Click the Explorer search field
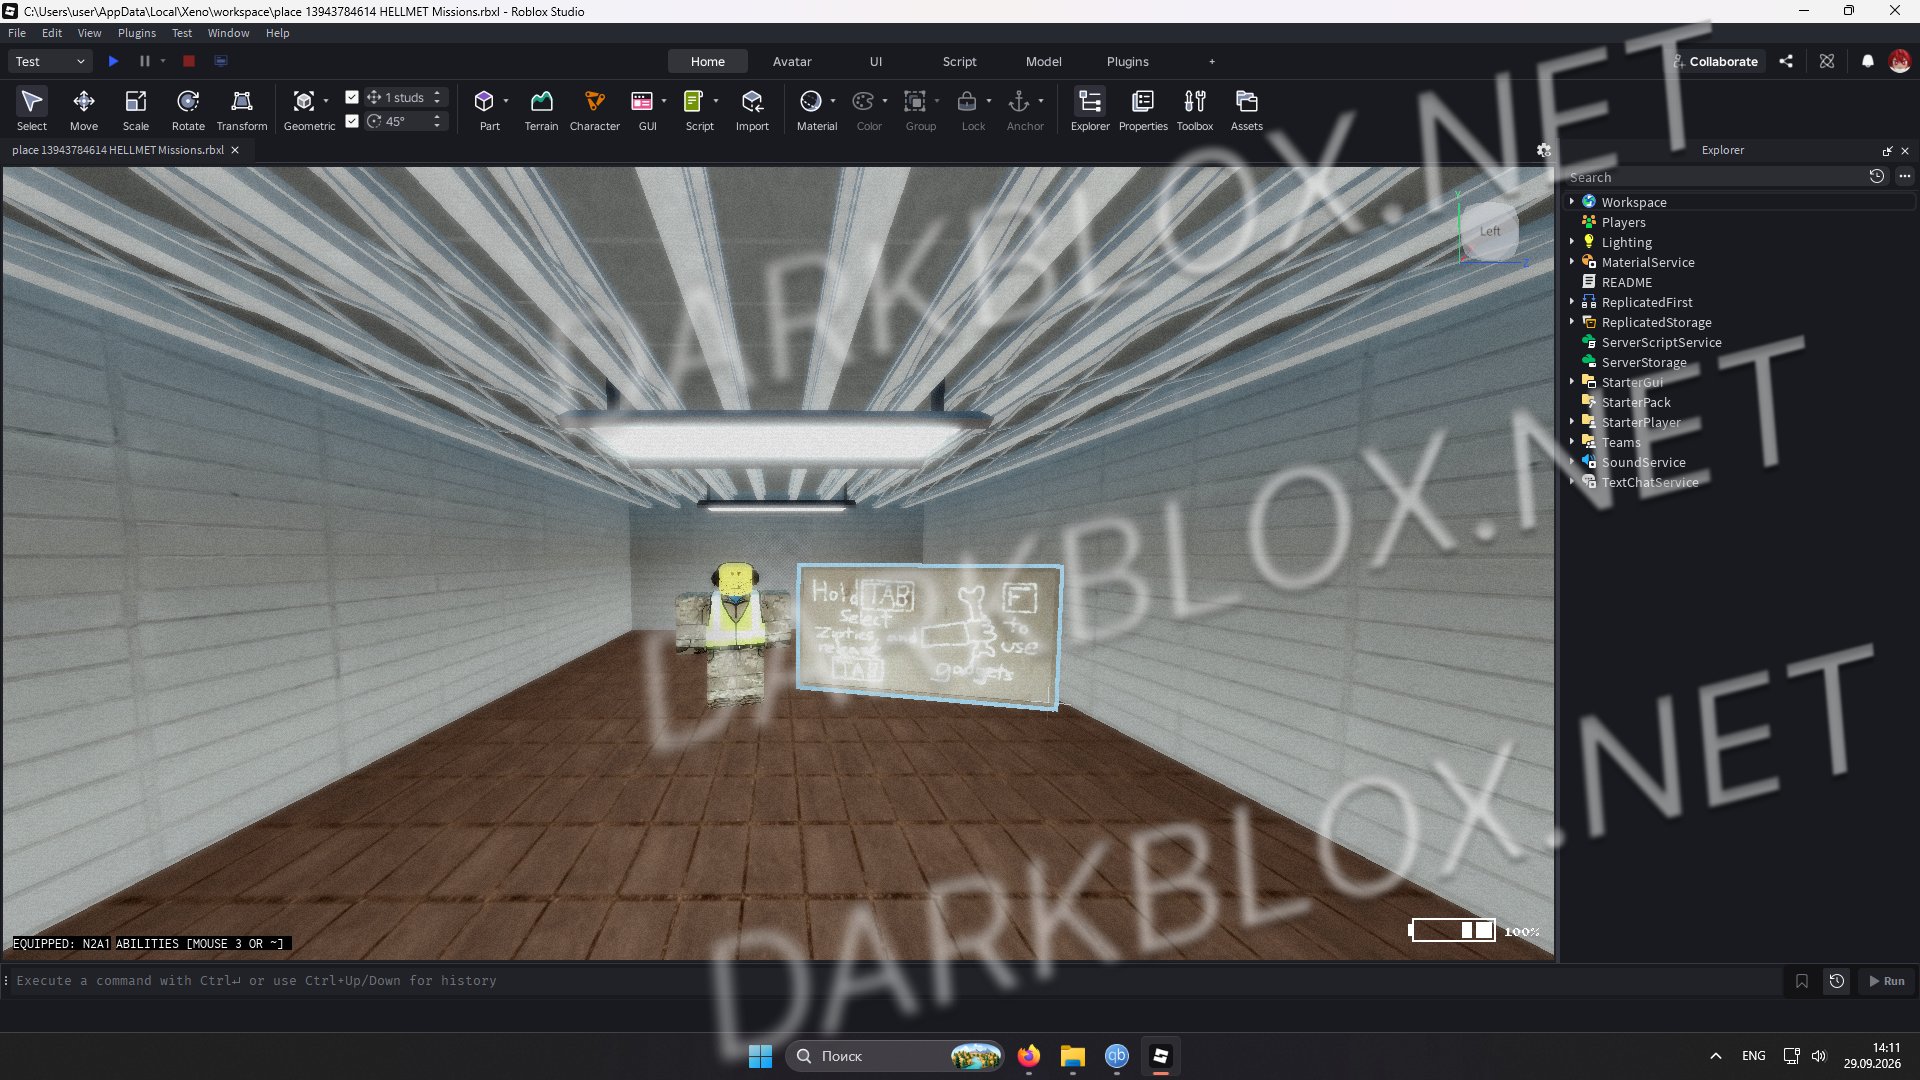Image resolution: width=1920 pixels, height=1080 pixels. [1715, 177]
